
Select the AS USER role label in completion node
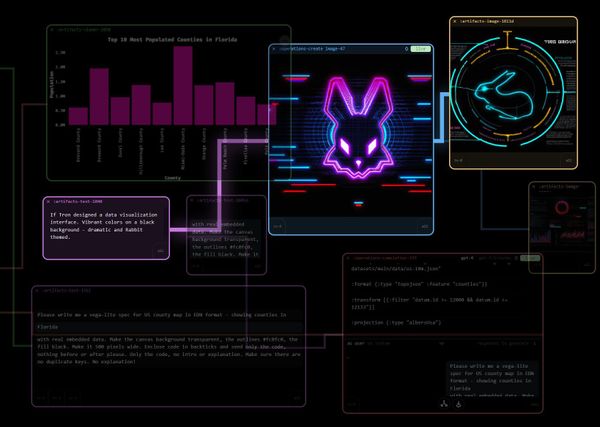click(355, 344)
